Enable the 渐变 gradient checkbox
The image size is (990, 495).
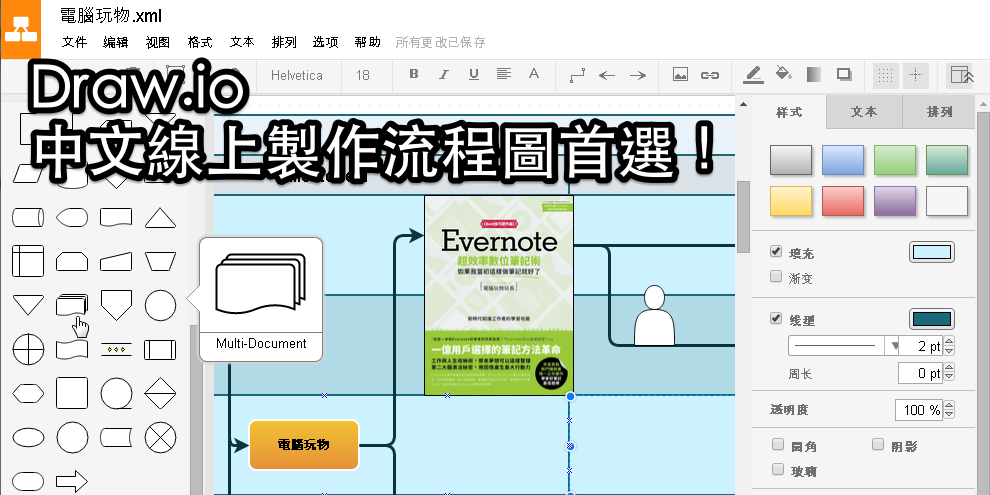coord(776,276)
